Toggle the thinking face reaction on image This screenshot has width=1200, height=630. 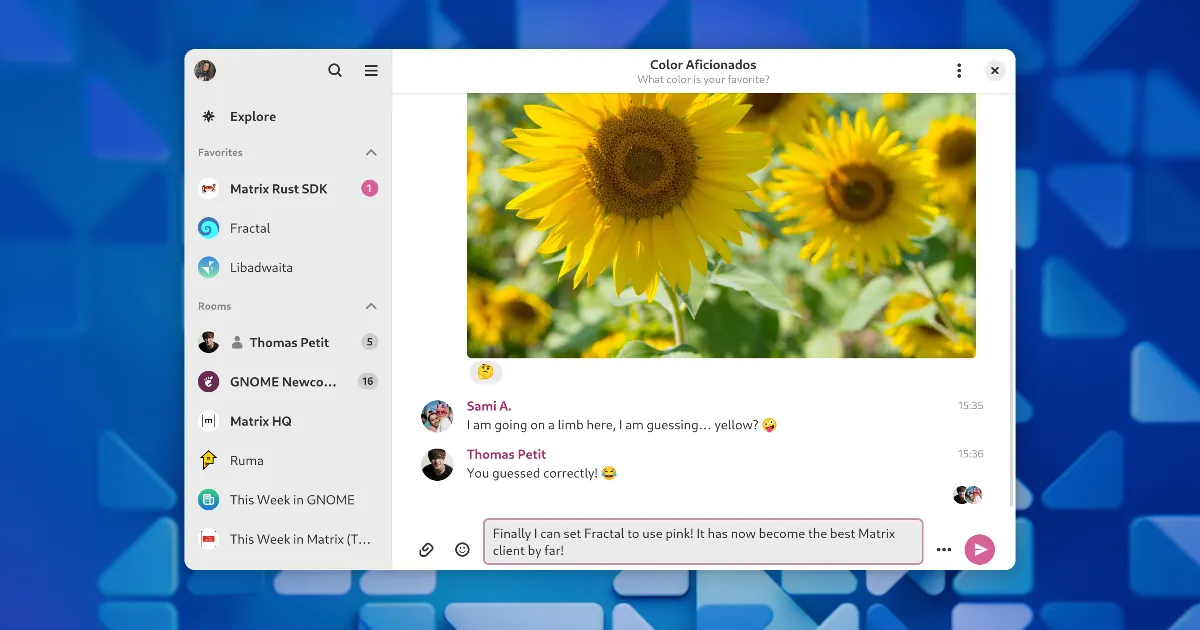click(486, 372)
